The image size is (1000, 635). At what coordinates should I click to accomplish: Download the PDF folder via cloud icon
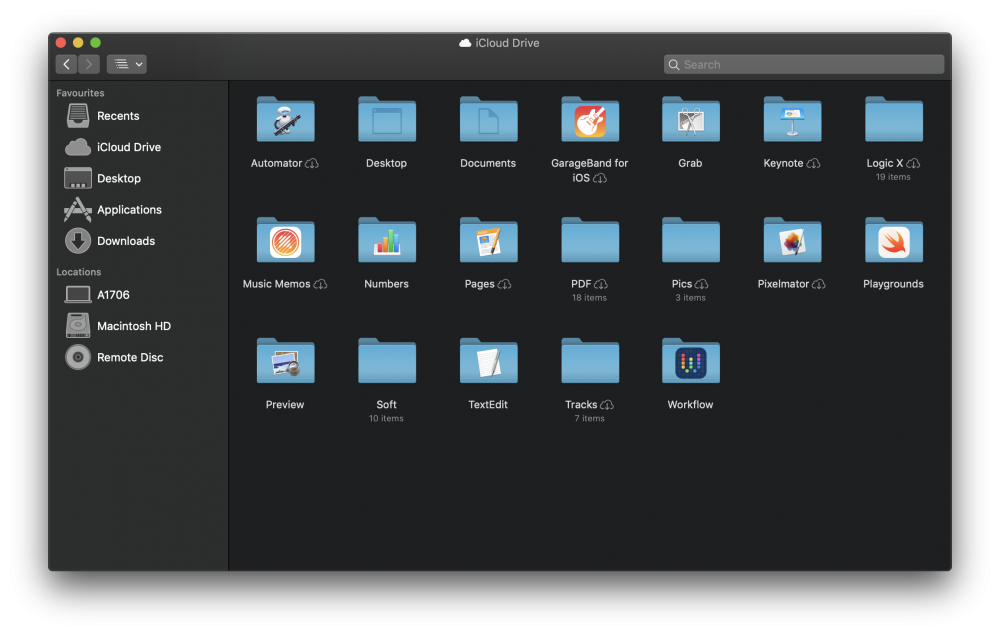click(x=601, y=284)
